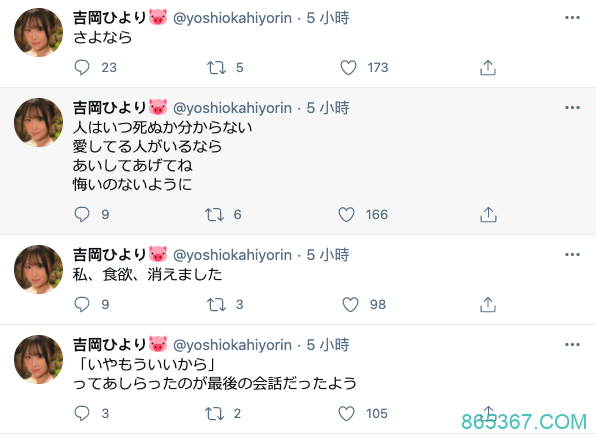This screenshot has width=596, height=437.
Task: Like the tweet with 98 likes
Action: (350, 304)
